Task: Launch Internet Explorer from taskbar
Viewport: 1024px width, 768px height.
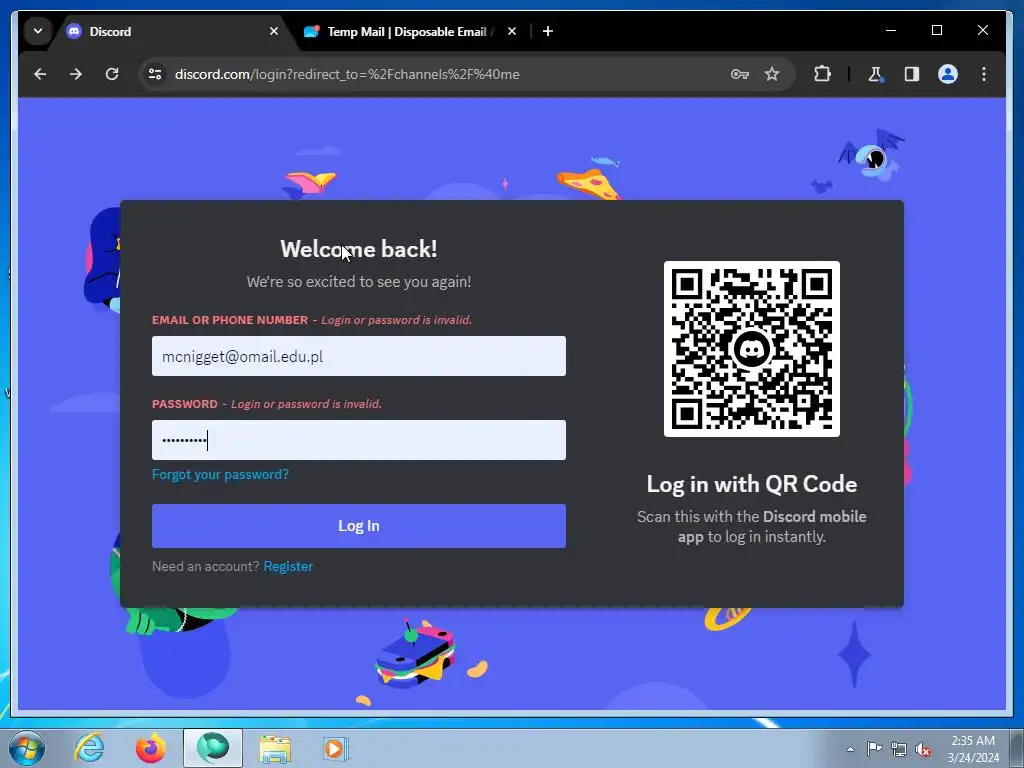Action: (x=89, y=748)
